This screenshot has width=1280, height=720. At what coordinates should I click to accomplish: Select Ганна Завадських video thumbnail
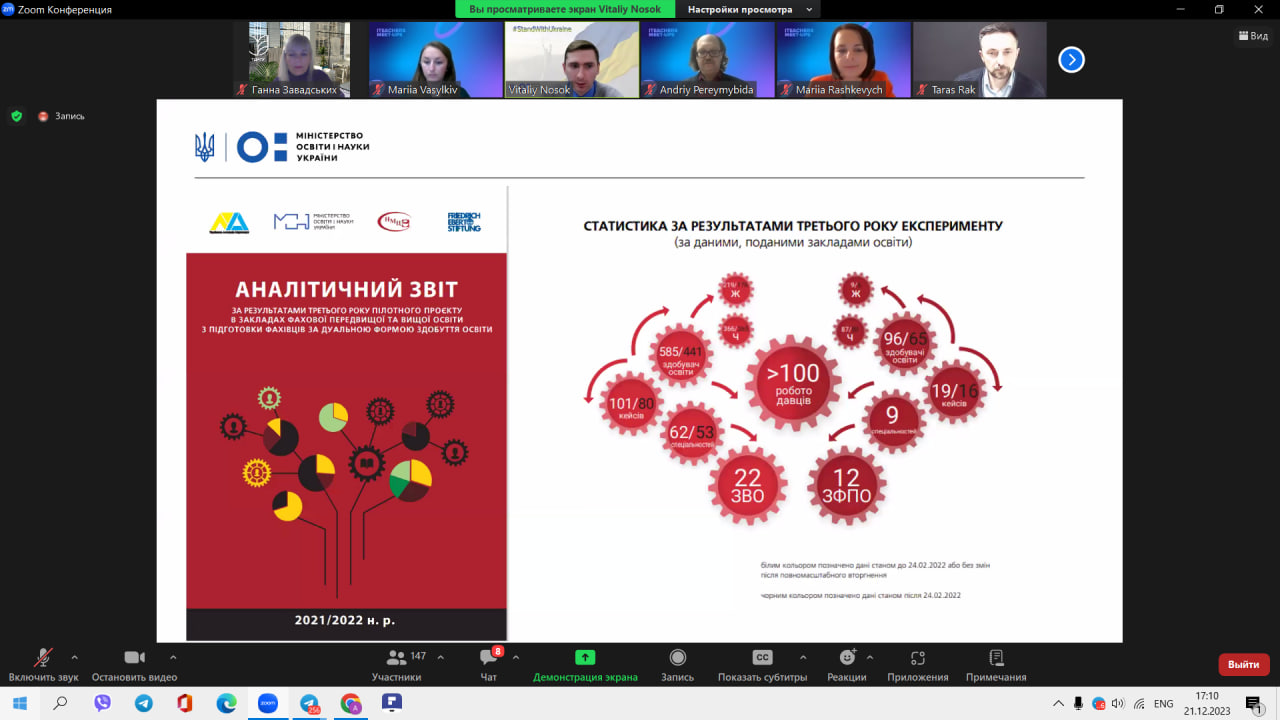(300, 60)
